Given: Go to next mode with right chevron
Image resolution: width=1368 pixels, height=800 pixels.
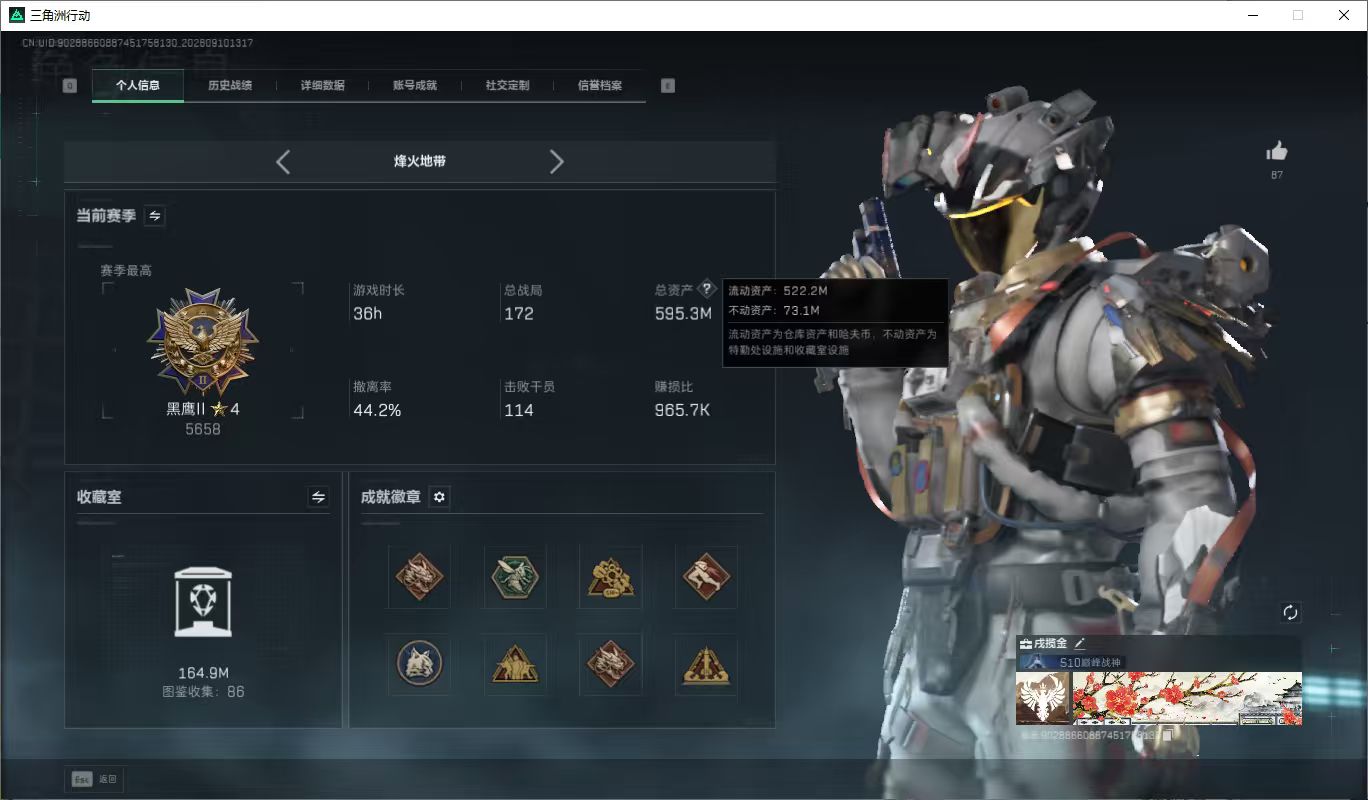Looking at the screenshot, I should 557,162.
